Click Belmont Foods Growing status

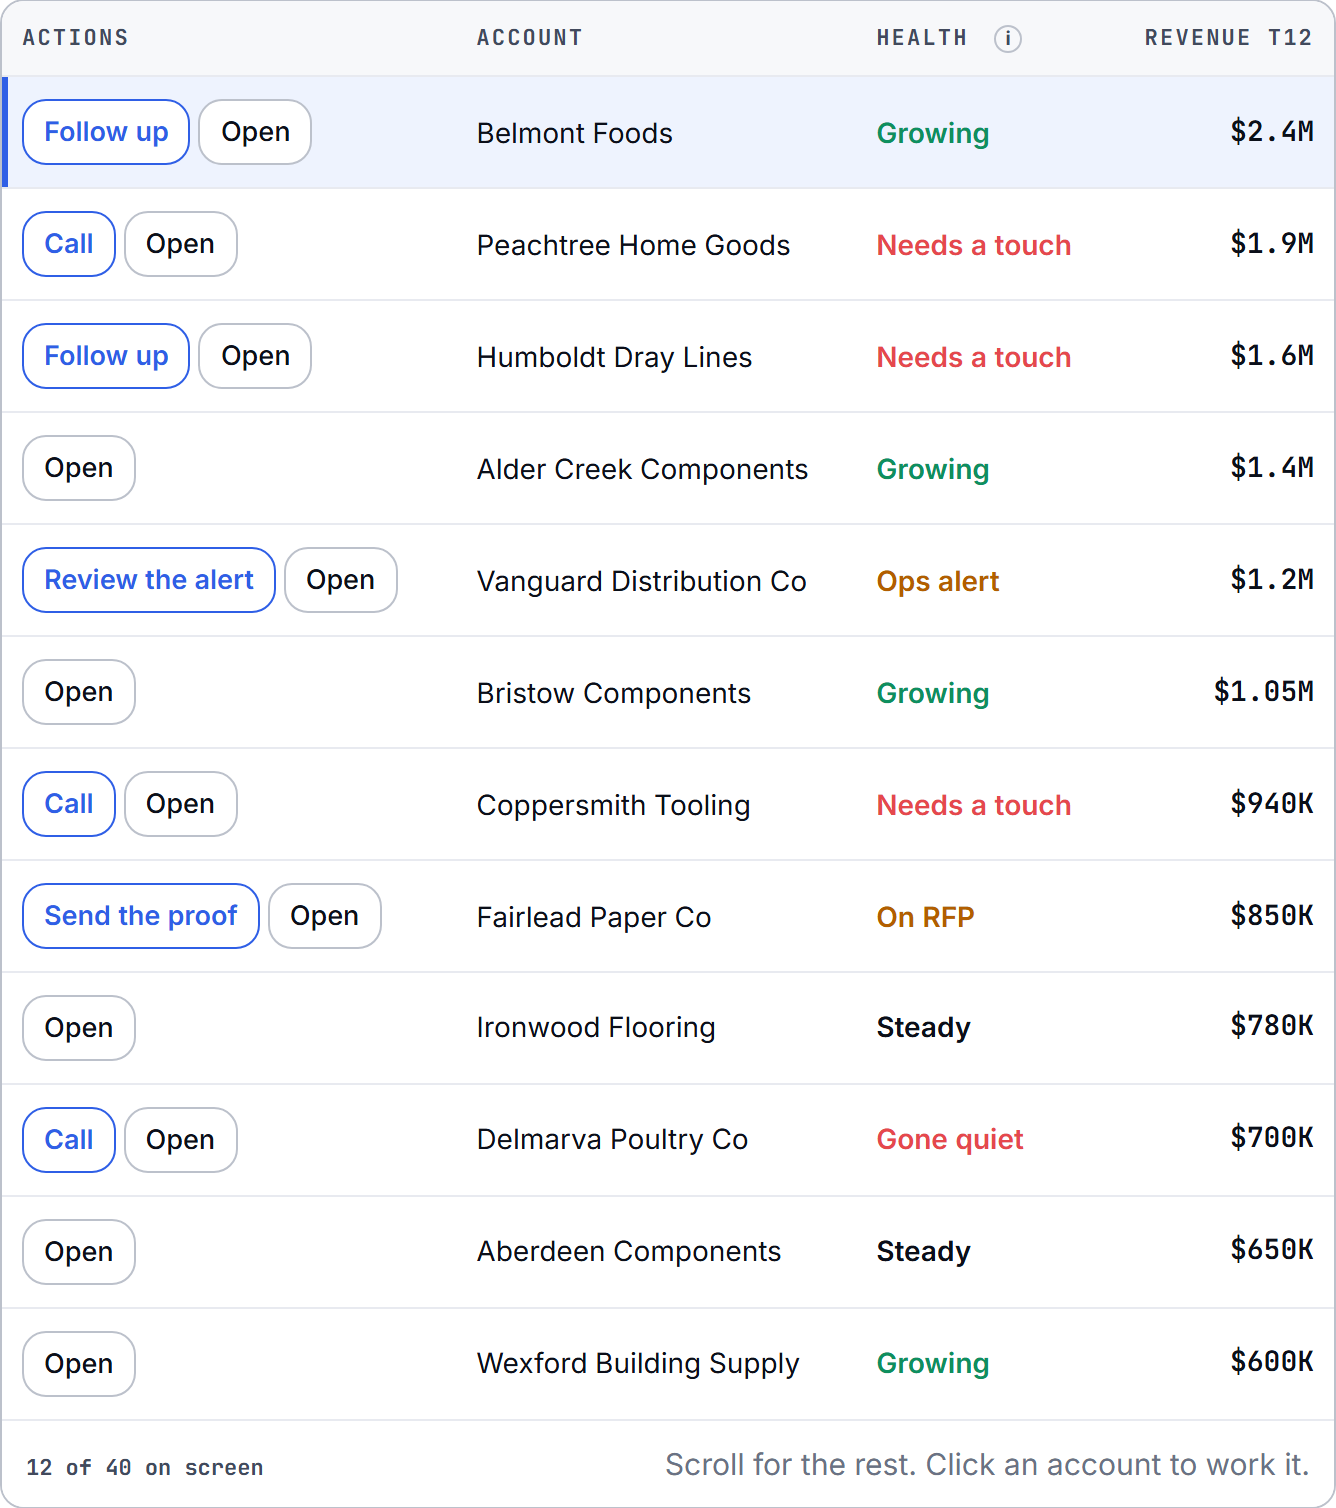(933, 133)
